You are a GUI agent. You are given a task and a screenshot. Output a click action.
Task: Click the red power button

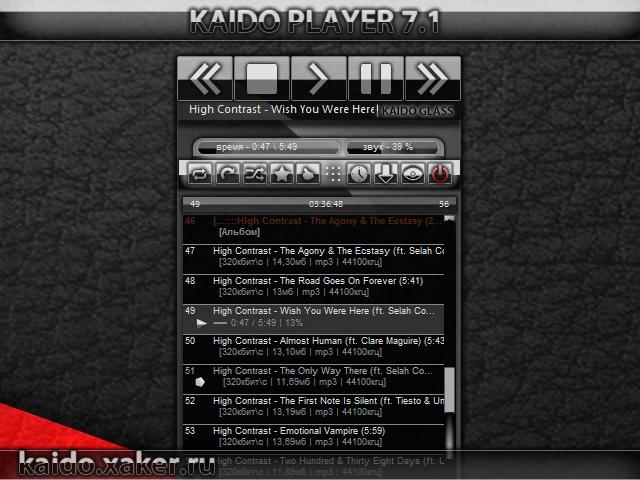point(440,174)
